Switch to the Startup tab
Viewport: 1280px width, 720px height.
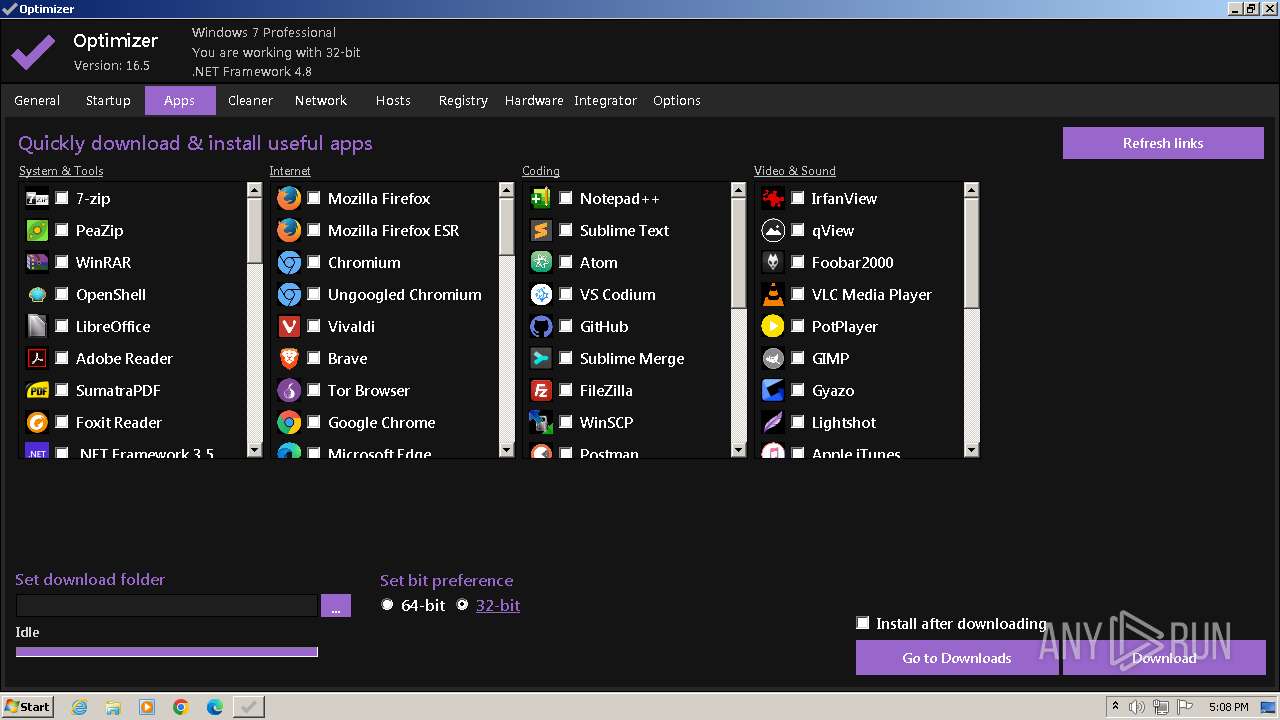[108, 100]
